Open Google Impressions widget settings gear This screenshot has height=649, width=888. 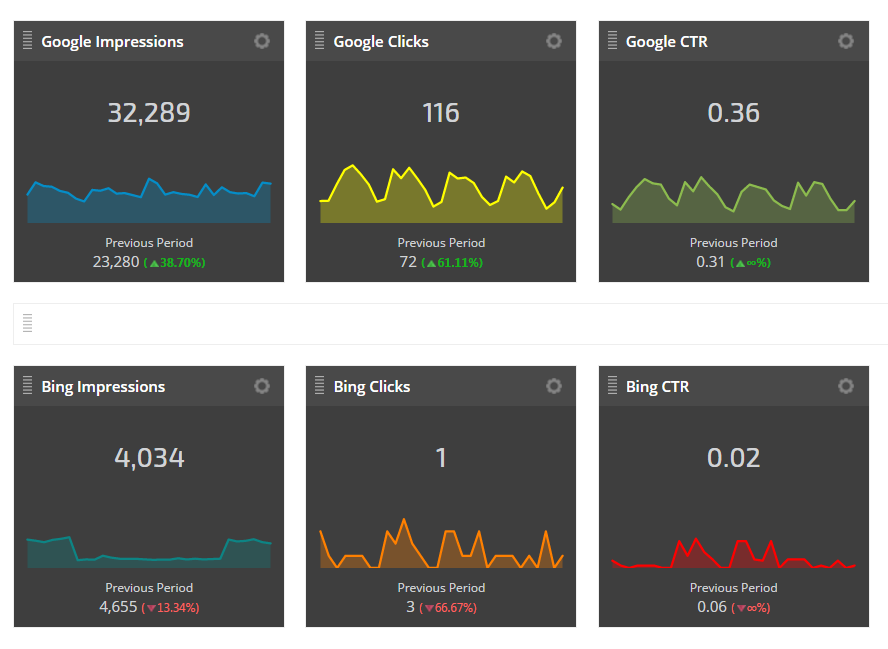[x=262, y=41]
